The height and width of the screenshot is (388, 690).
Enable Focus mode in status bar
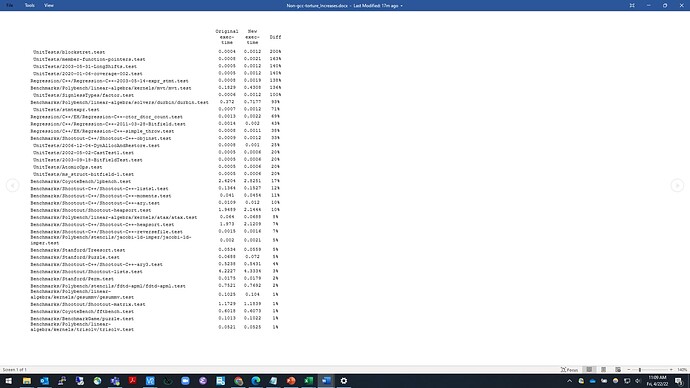(x=569, y=370)
